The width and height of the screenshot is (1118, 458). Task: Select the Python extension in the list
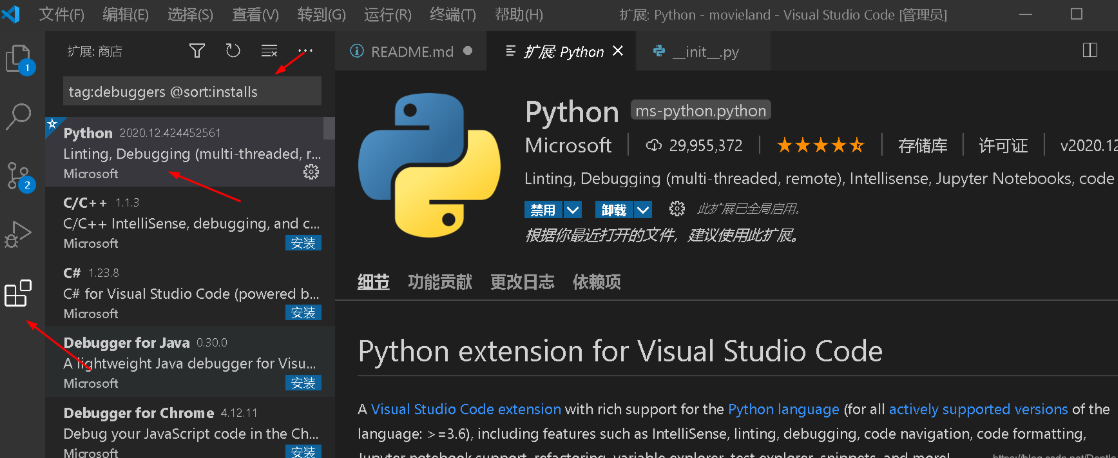click(x=190, y=152)
